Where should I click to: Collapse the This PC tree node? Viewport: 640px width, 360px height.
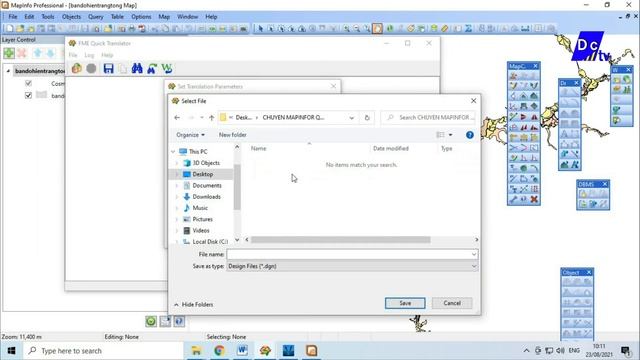pyautogui.click(x=173, y=151)
